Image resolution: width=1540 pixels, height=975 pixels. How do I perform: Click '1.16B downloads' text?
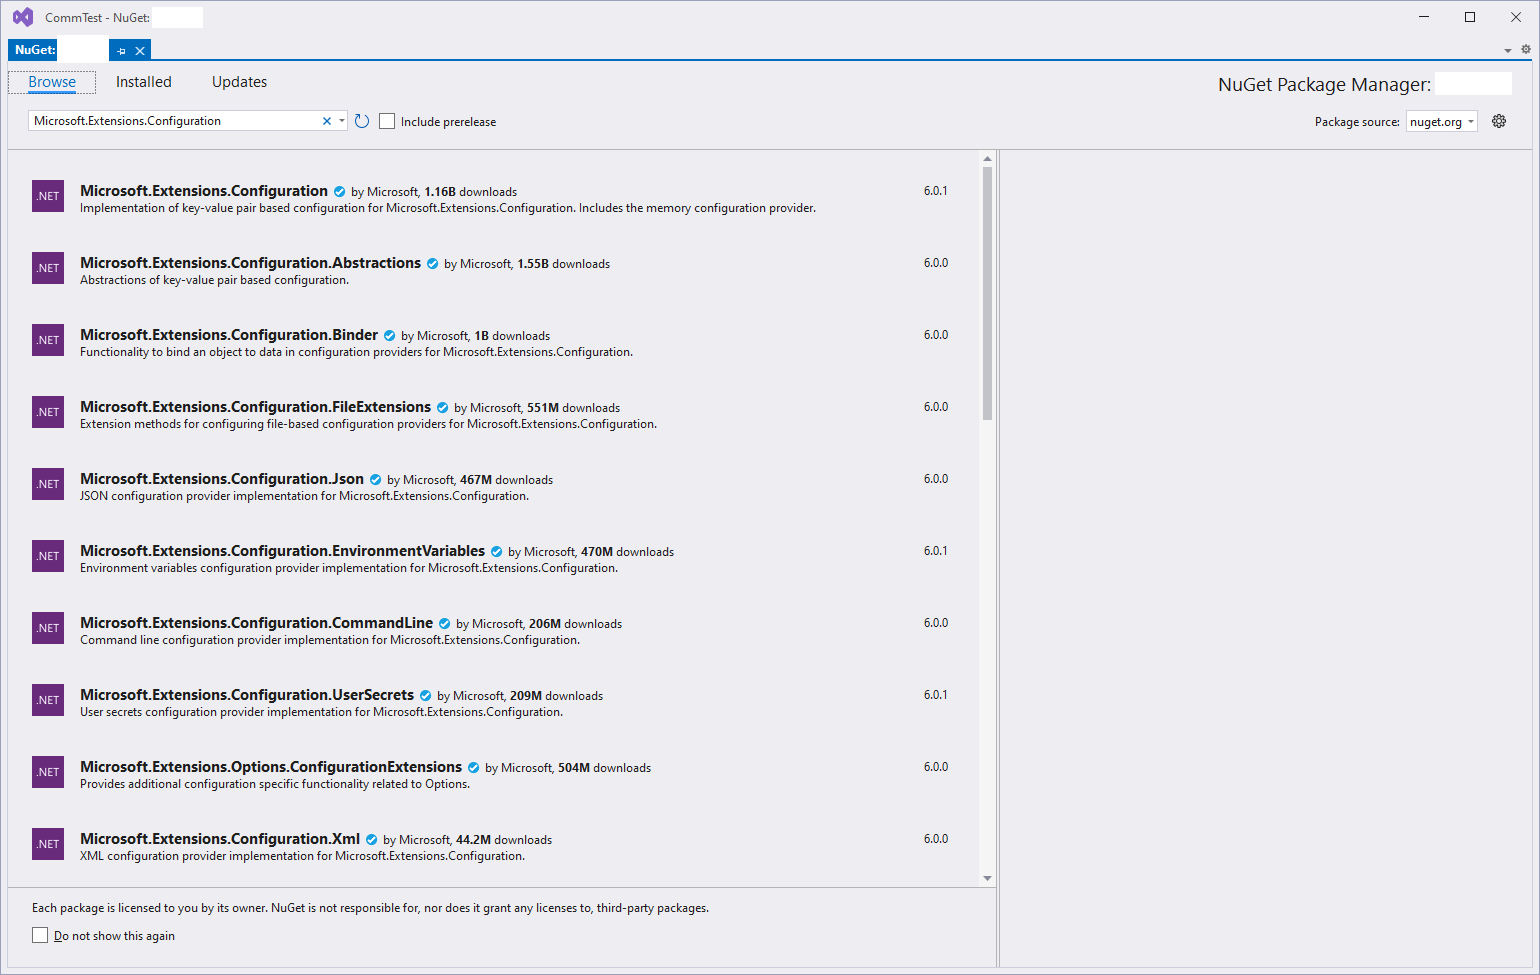pyautogui.click(x=470, y=192)
